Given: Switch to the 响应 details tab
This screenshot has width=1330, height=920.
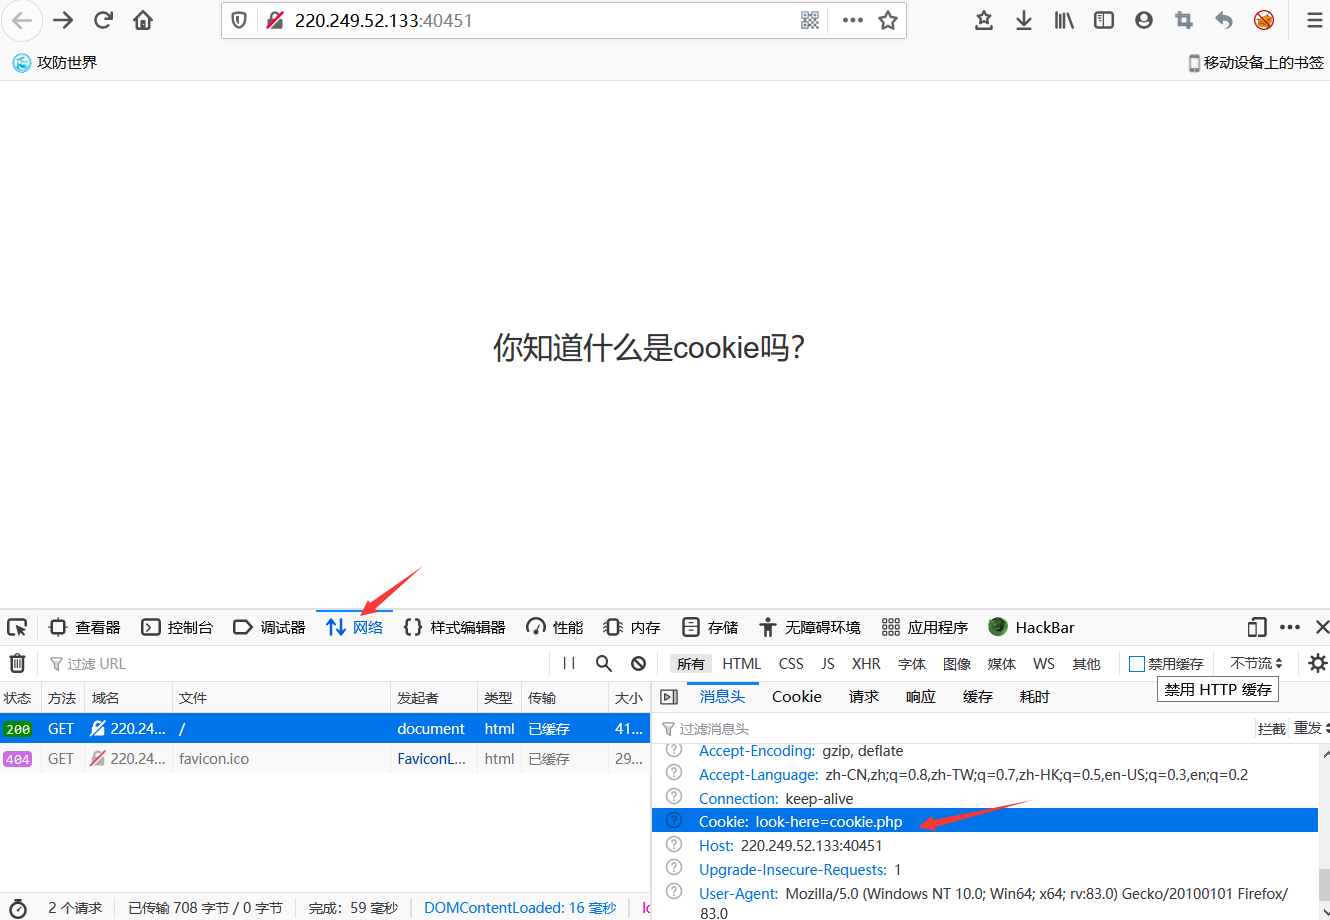Looking at the screenshot, I should tap(921, 697).
